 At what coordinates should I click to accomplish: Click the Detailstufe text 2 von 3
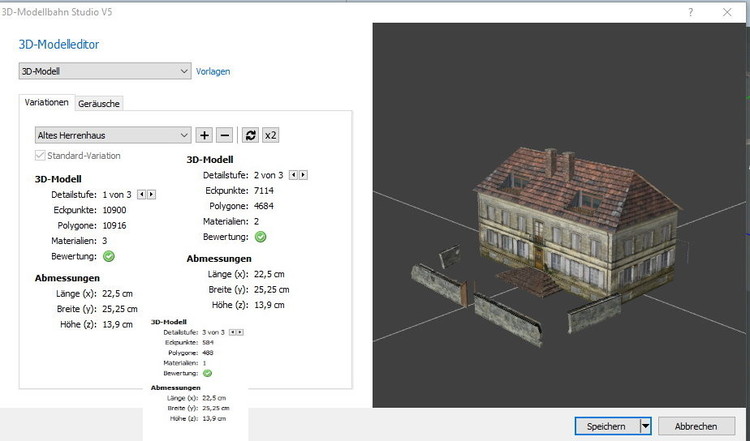[x=268, y=175]
